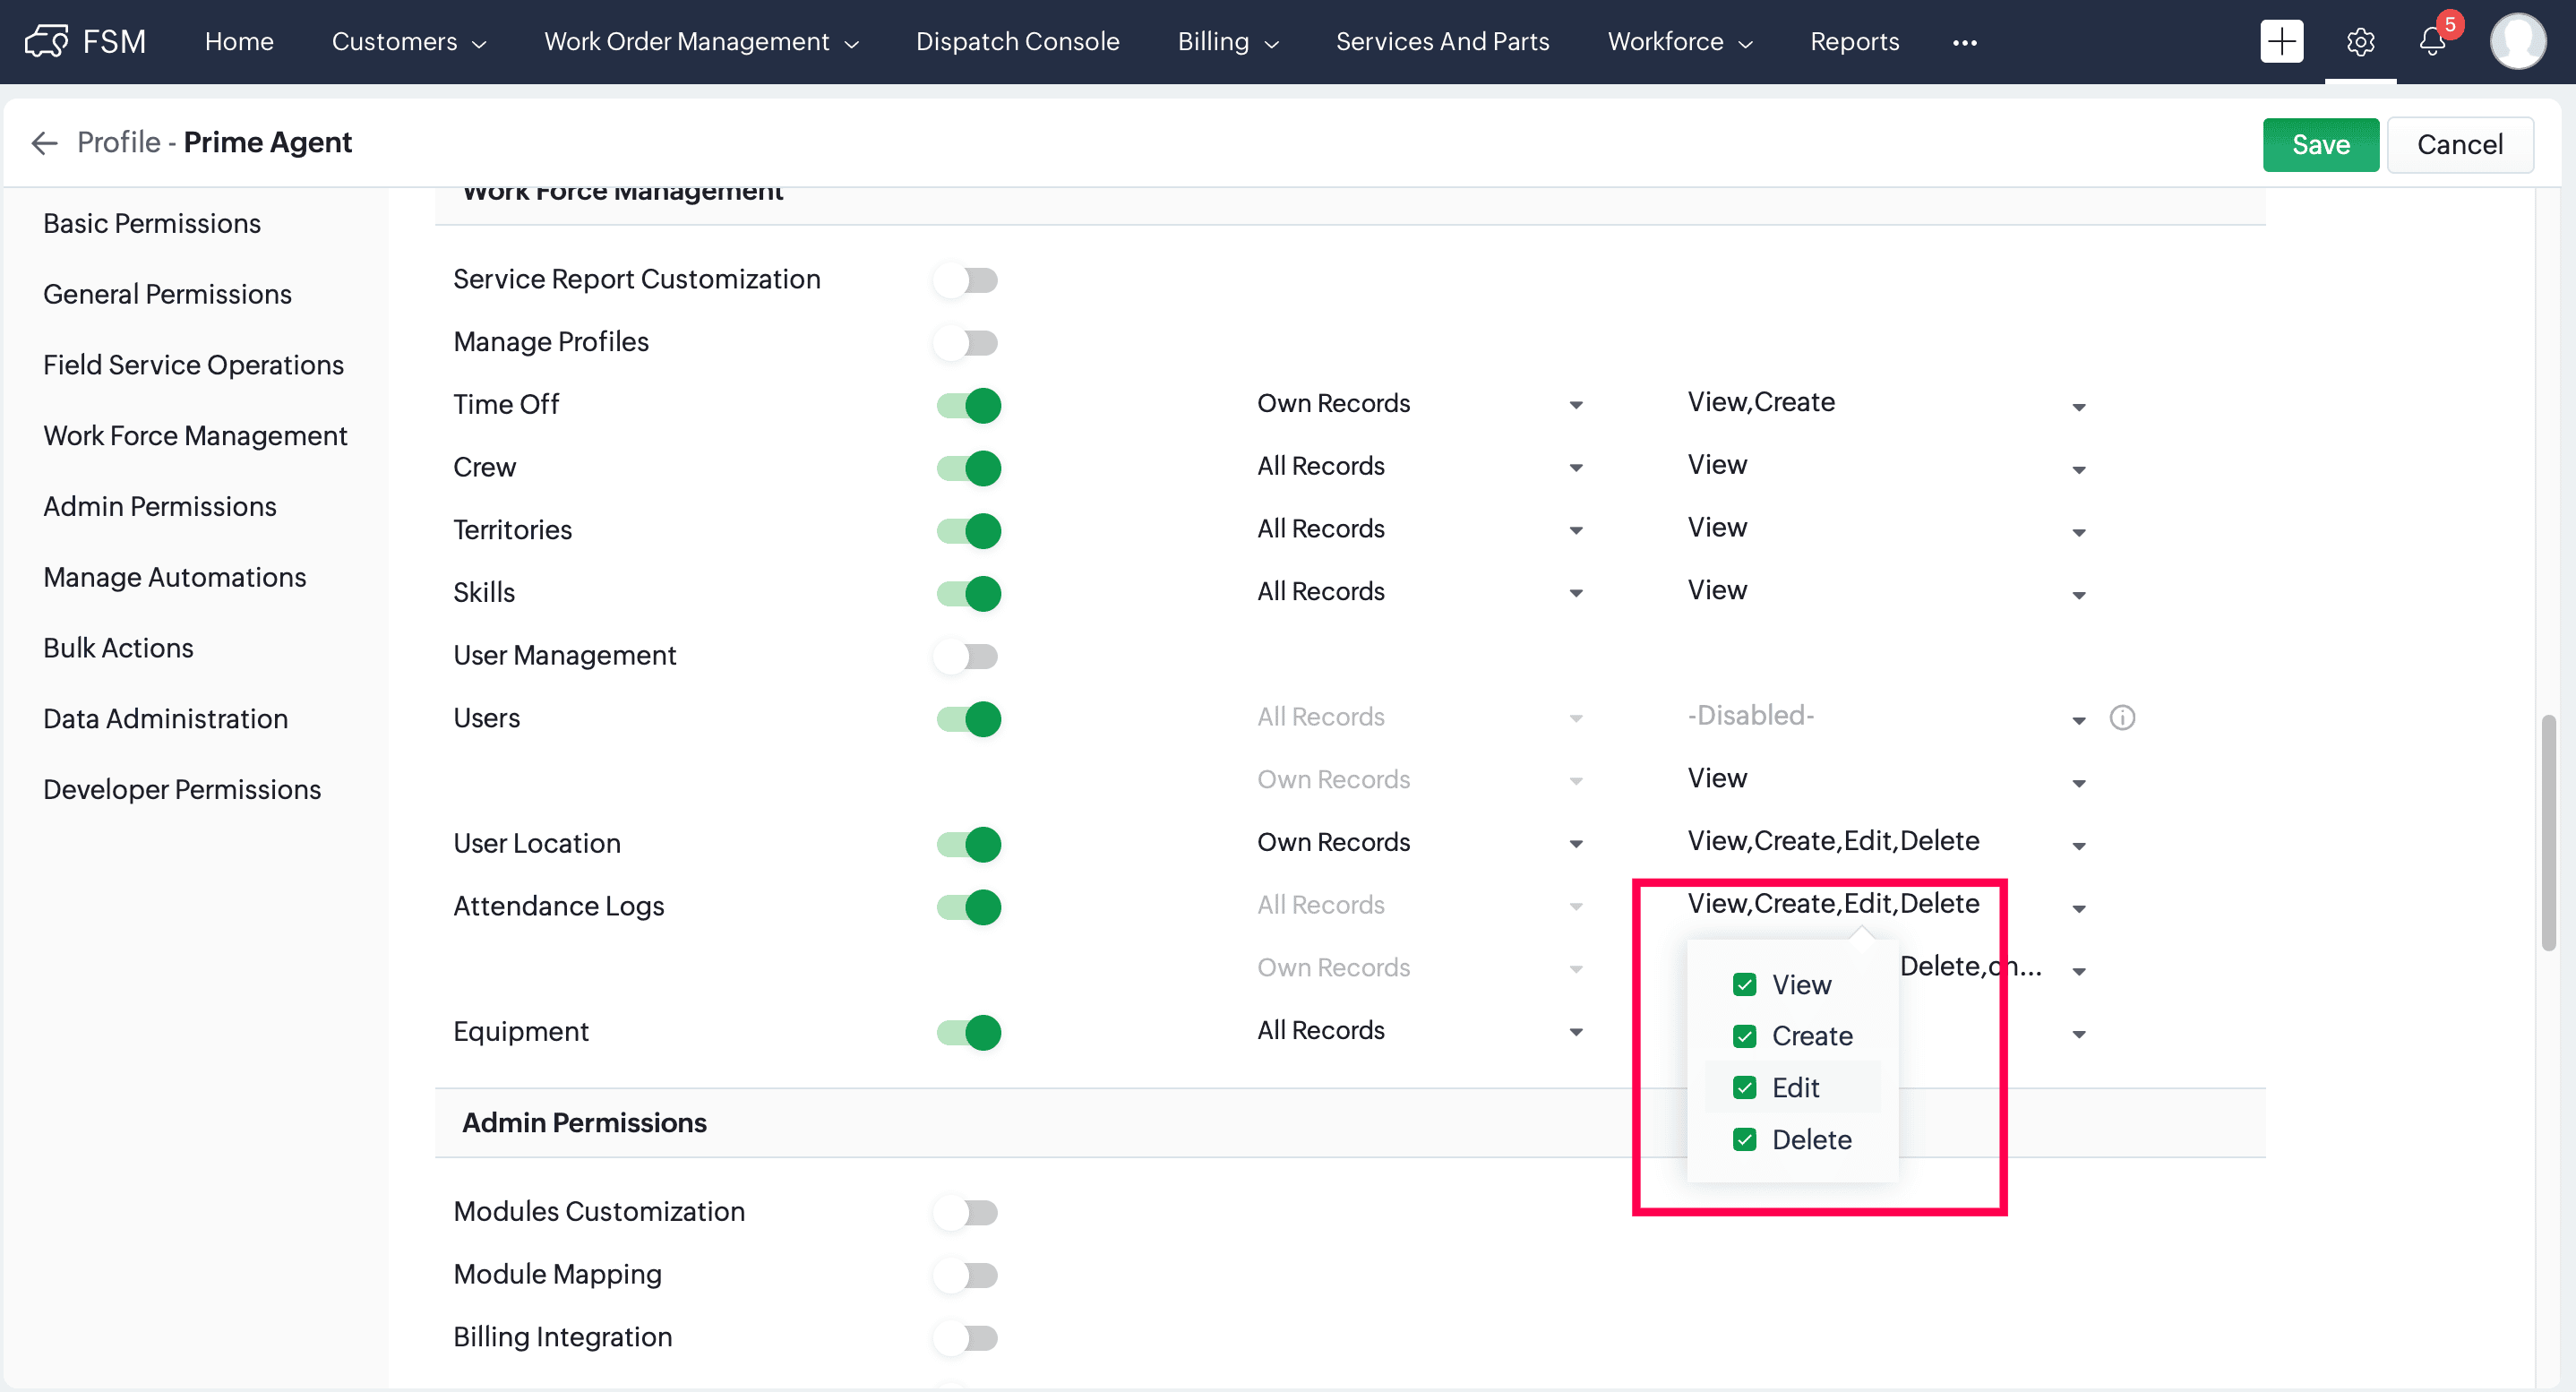The image size is (2576, 1392).
Task: Go to Dispatch Console tab
Action: tap(1017, 42)
